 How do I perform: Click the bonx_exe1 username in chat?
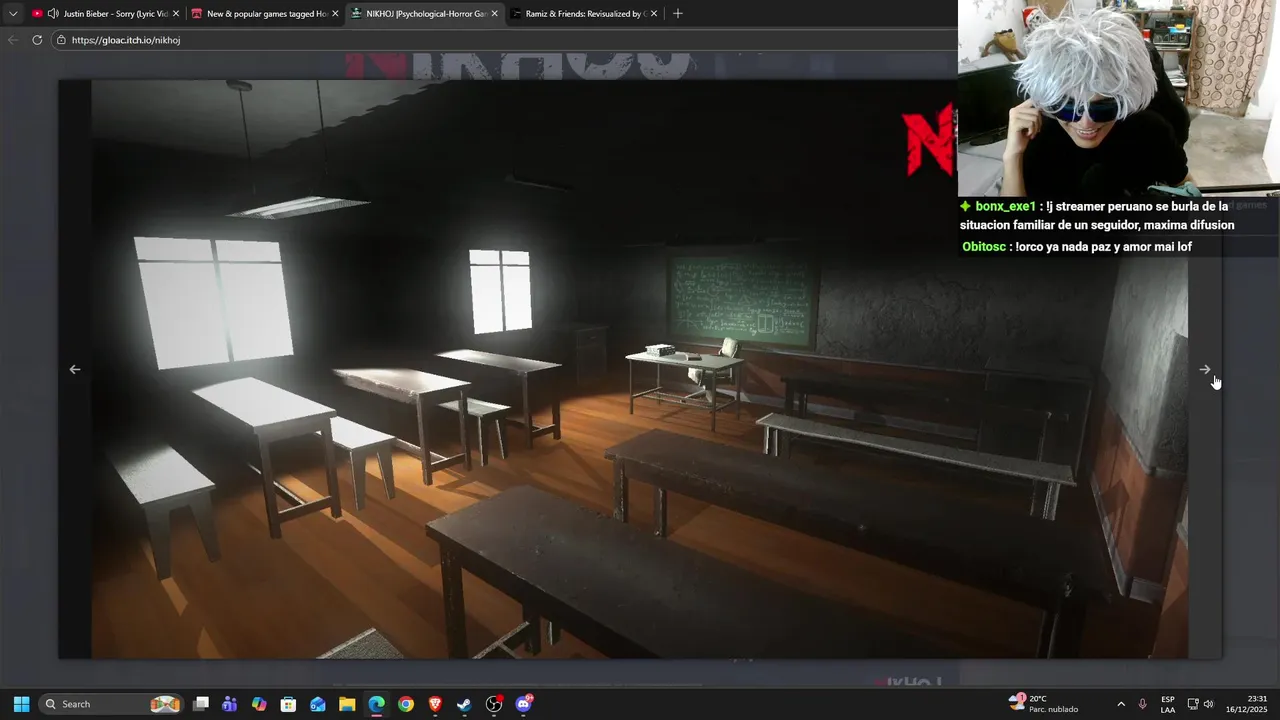[1005, 206]
